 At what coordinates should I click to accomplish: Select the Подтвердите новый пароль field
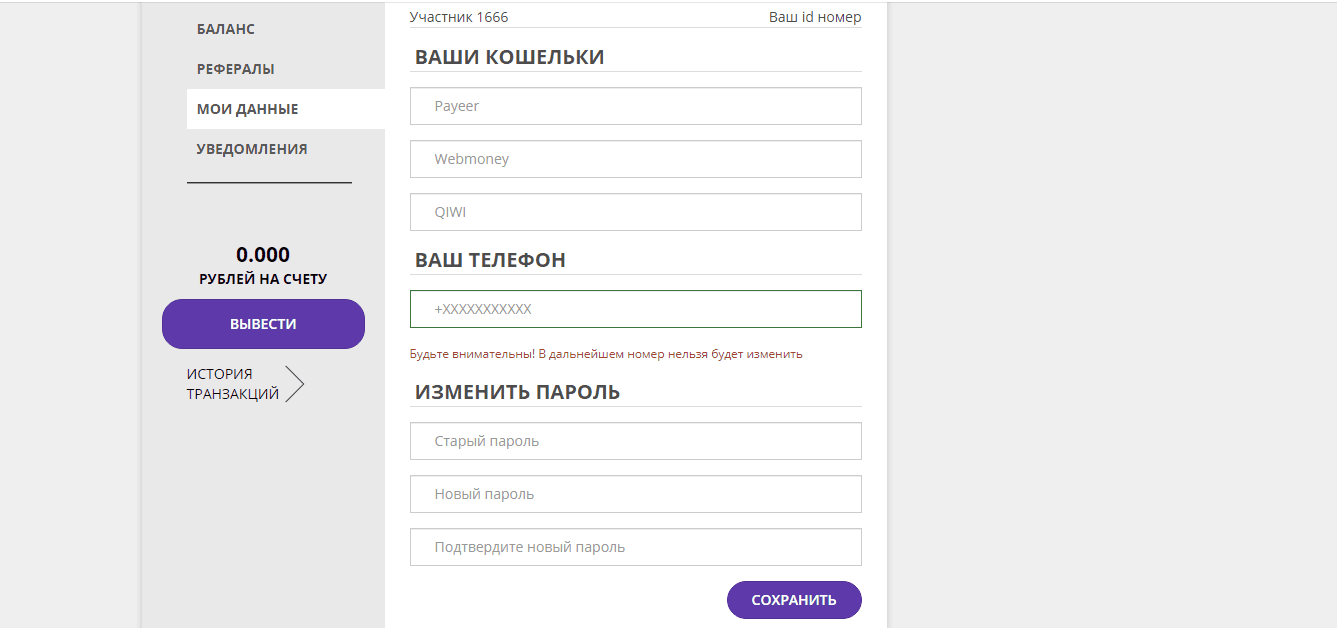coord(636,546)
